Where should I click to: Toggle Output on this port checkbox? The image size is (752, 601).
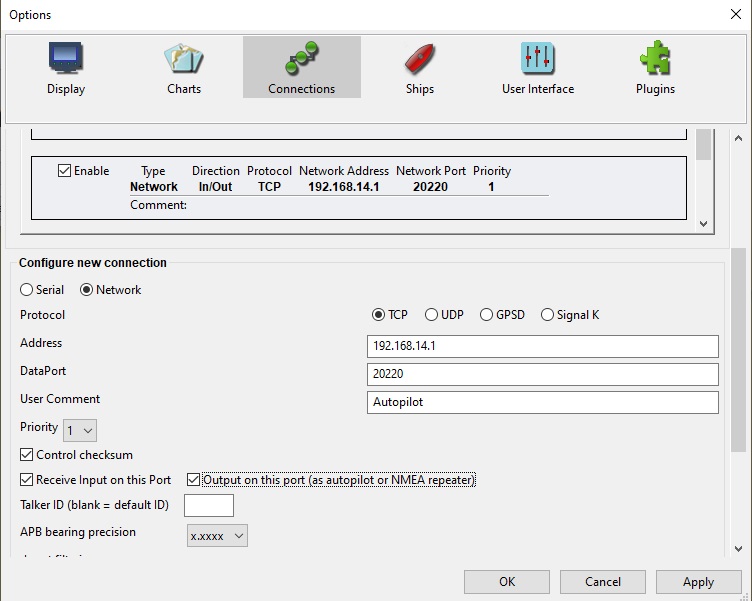tap(194, 480)
